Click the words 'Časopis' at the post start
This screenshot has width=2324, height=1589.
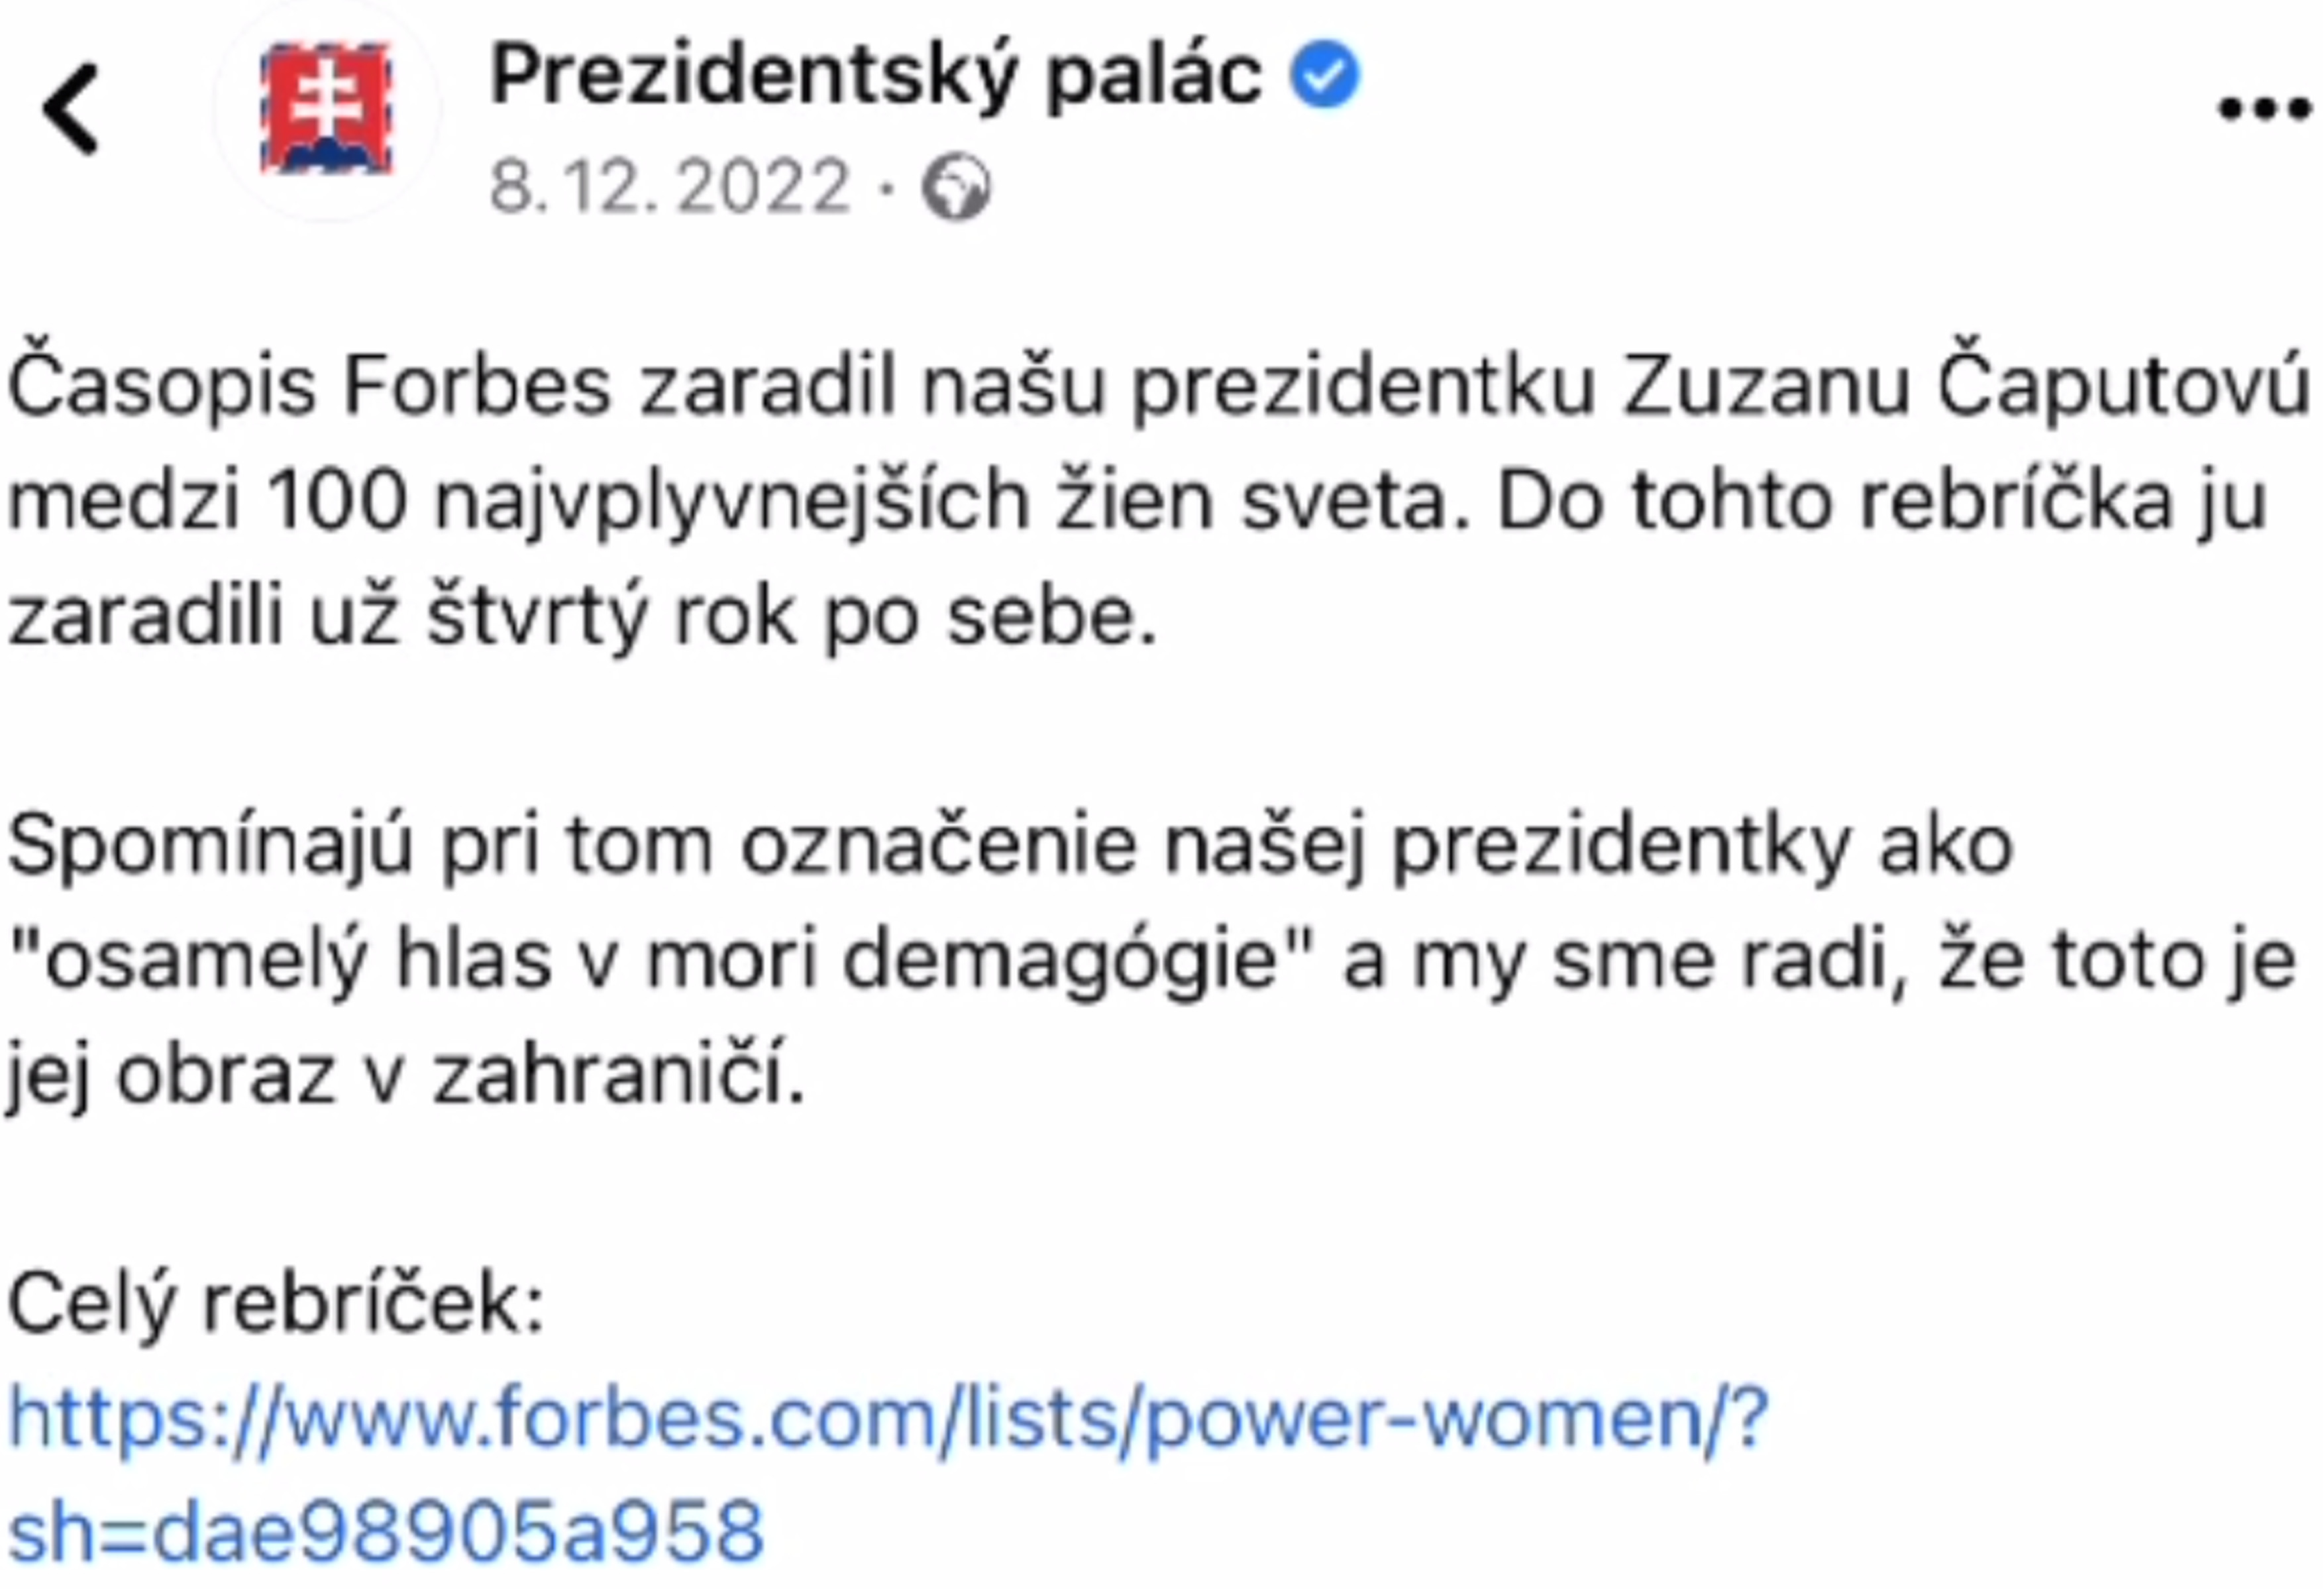[162, 386]
